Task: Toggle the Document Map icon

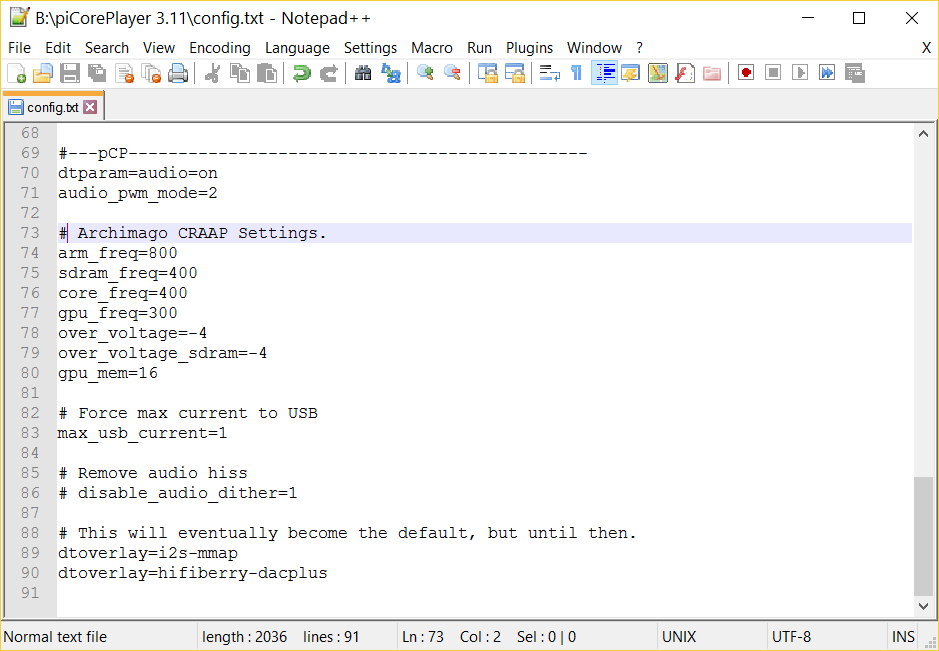Action: click(658, 73)
